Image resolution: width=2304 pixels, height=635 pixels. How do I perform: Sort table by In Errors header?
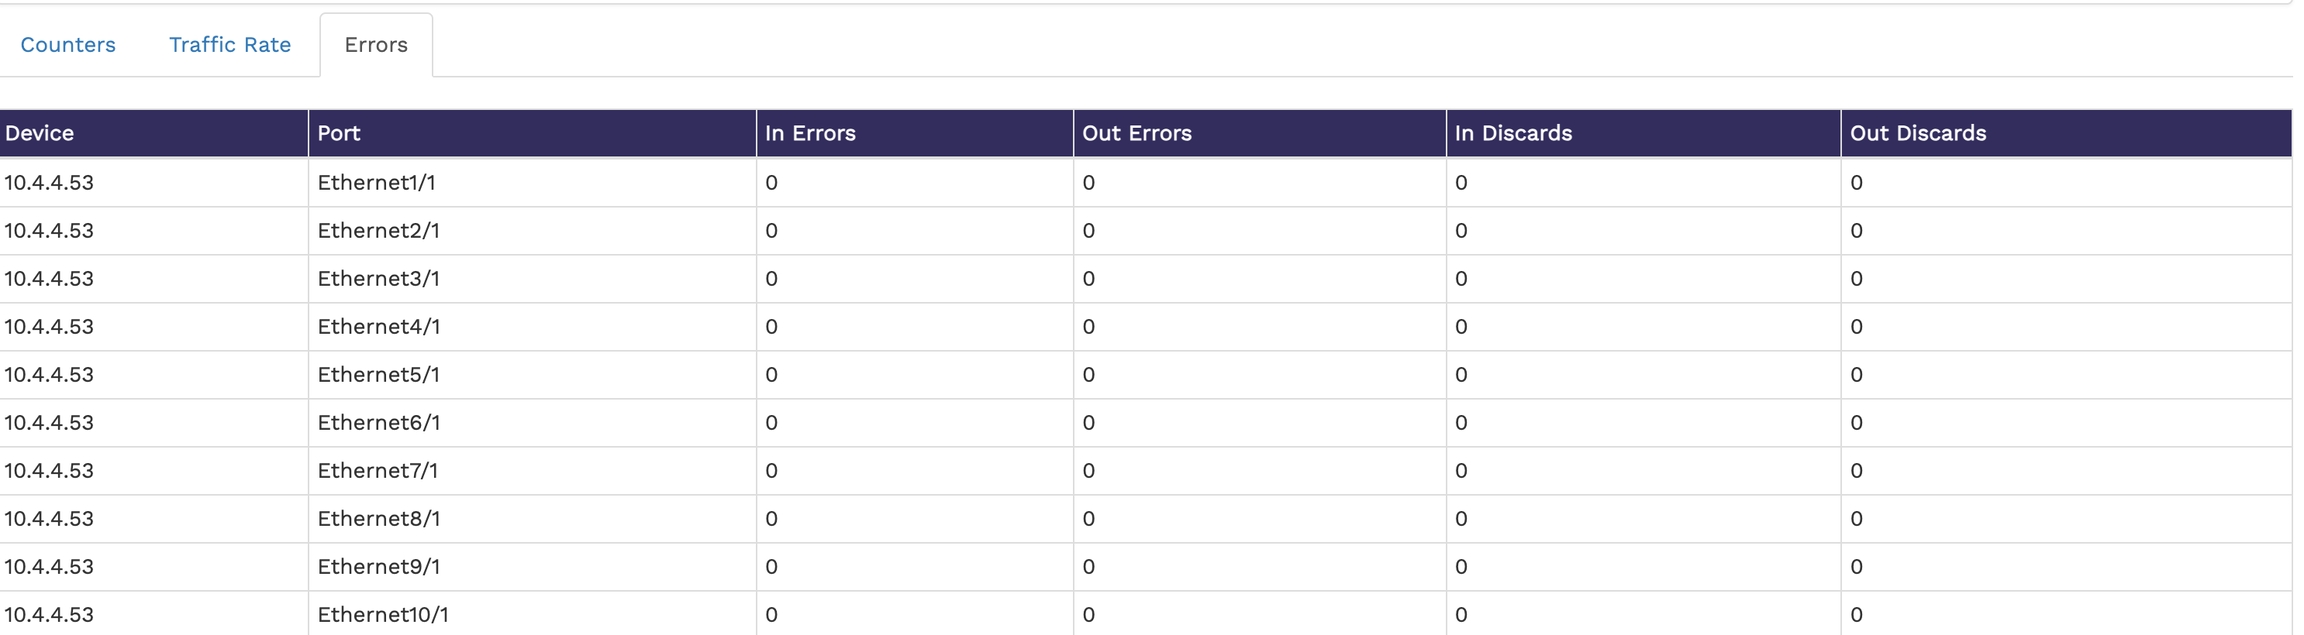(x=810, y=133)
